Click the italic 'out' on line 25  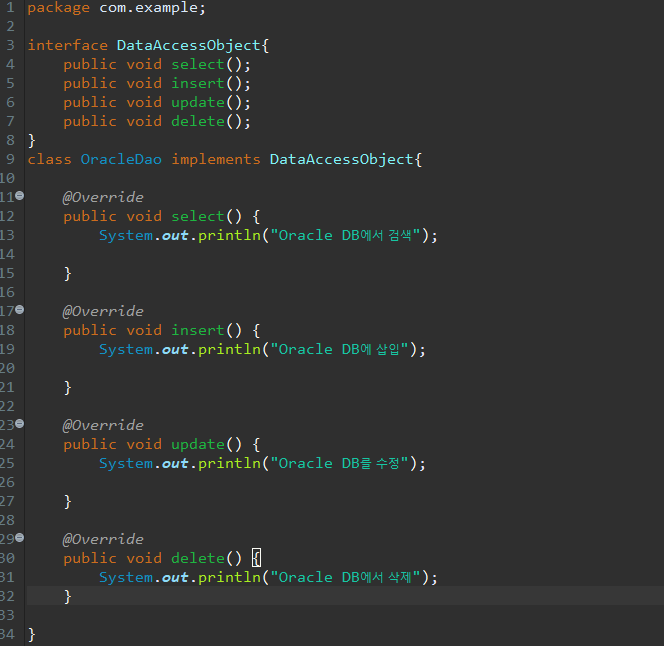pyautogui.click(x=175, y=463)
